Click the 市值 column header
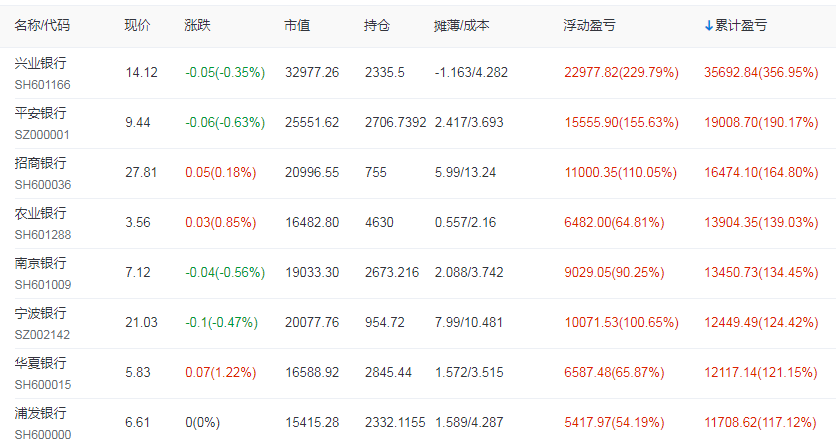Screen dimensions: 836x448 click(x=297, y=25)
